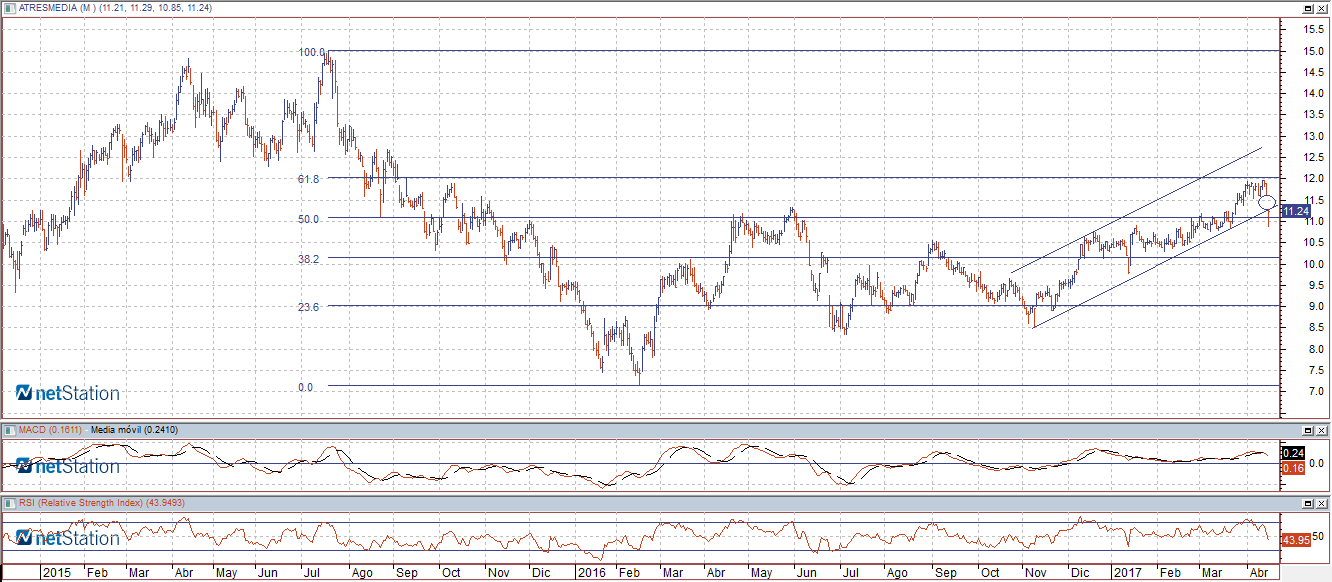The height and width of the screenshot is (582, 1332).
Task: Click the 38.2 Fibonacci level label
Action: (x=308, y=258)
